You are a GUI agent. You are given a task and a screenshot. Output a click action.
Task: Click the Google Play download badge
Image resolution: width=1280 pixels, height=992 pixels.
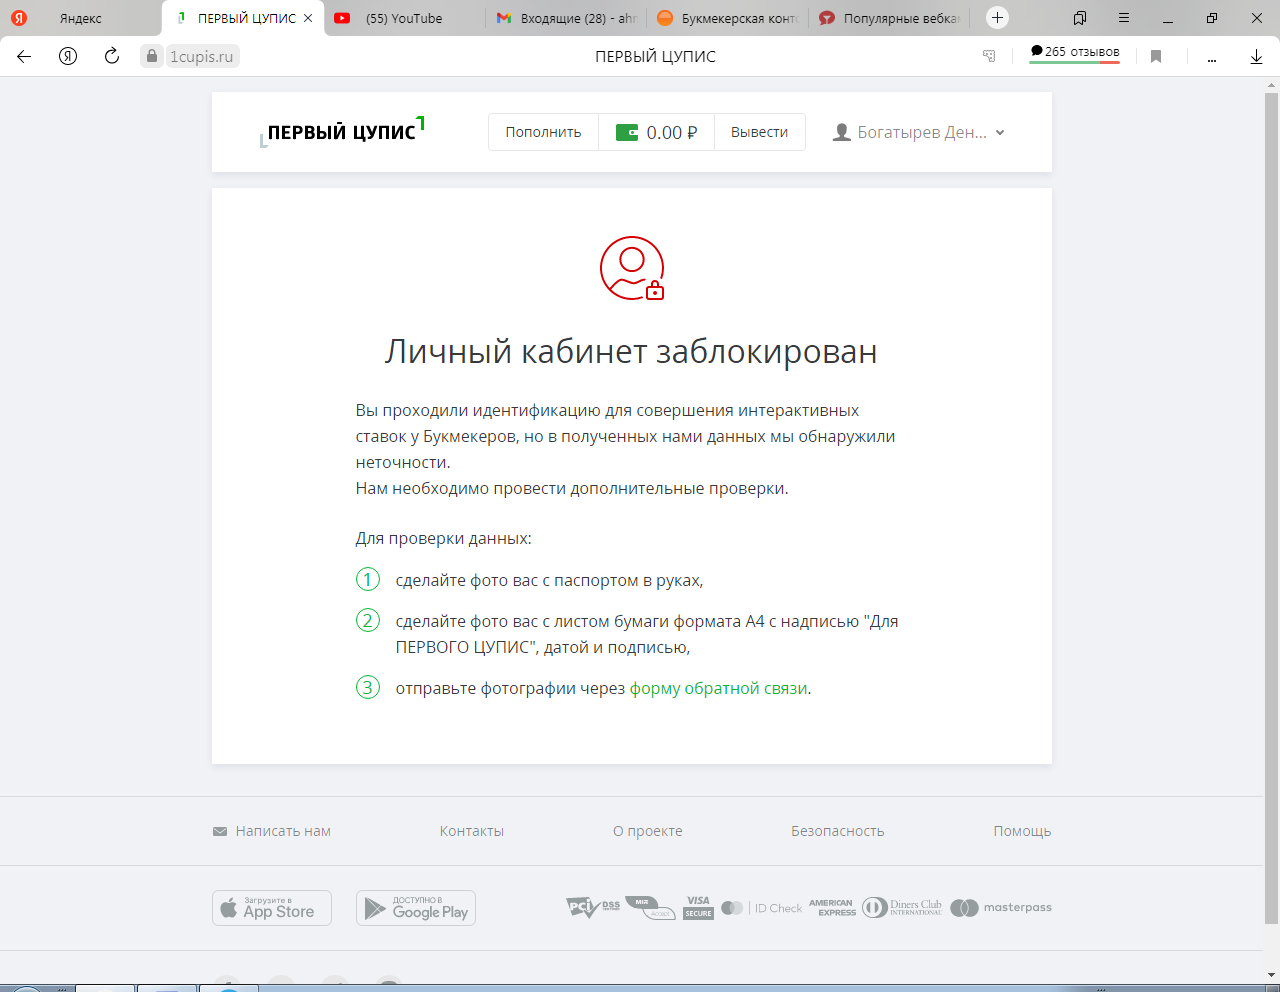click(416, 908)
